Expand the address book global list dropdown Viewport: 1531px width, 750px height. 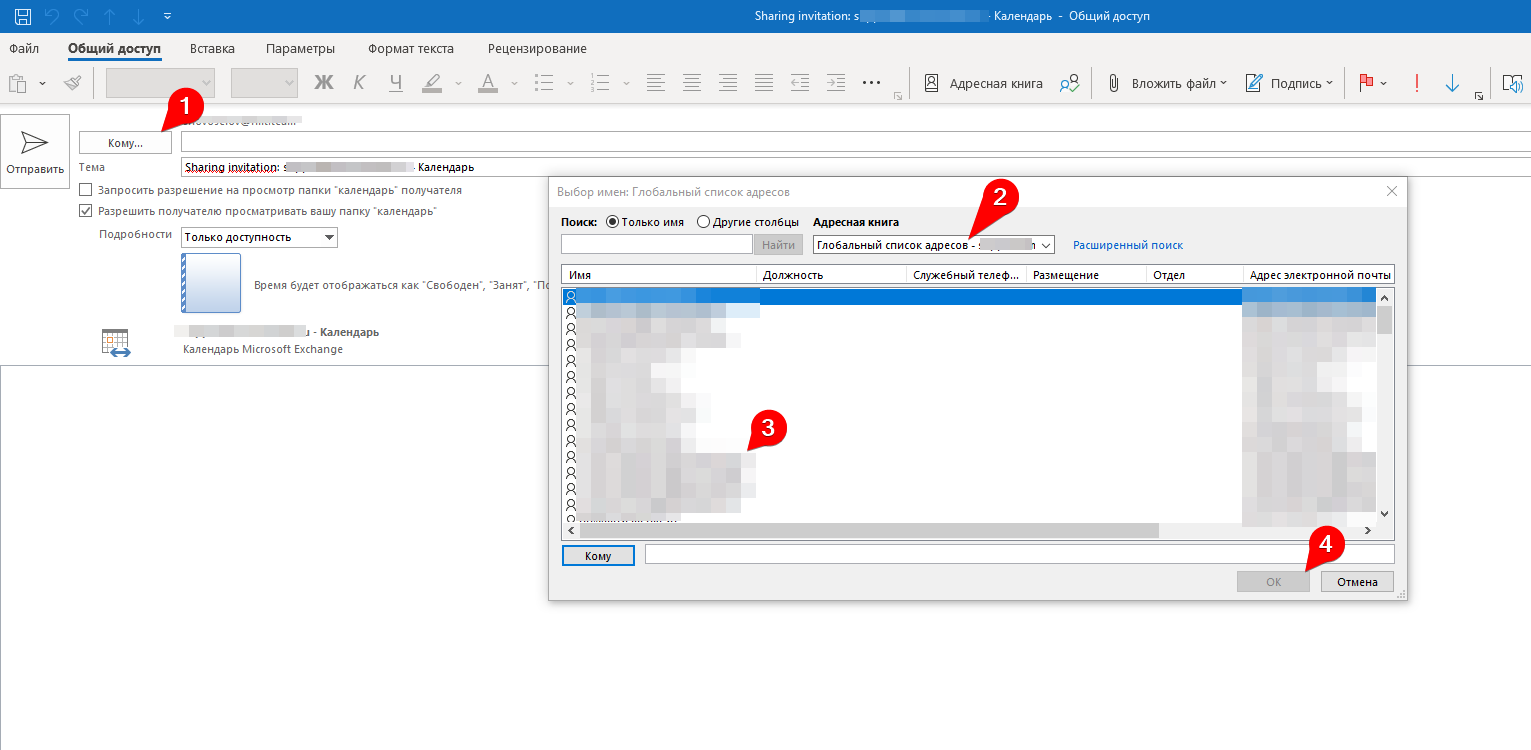point(1046,245)
